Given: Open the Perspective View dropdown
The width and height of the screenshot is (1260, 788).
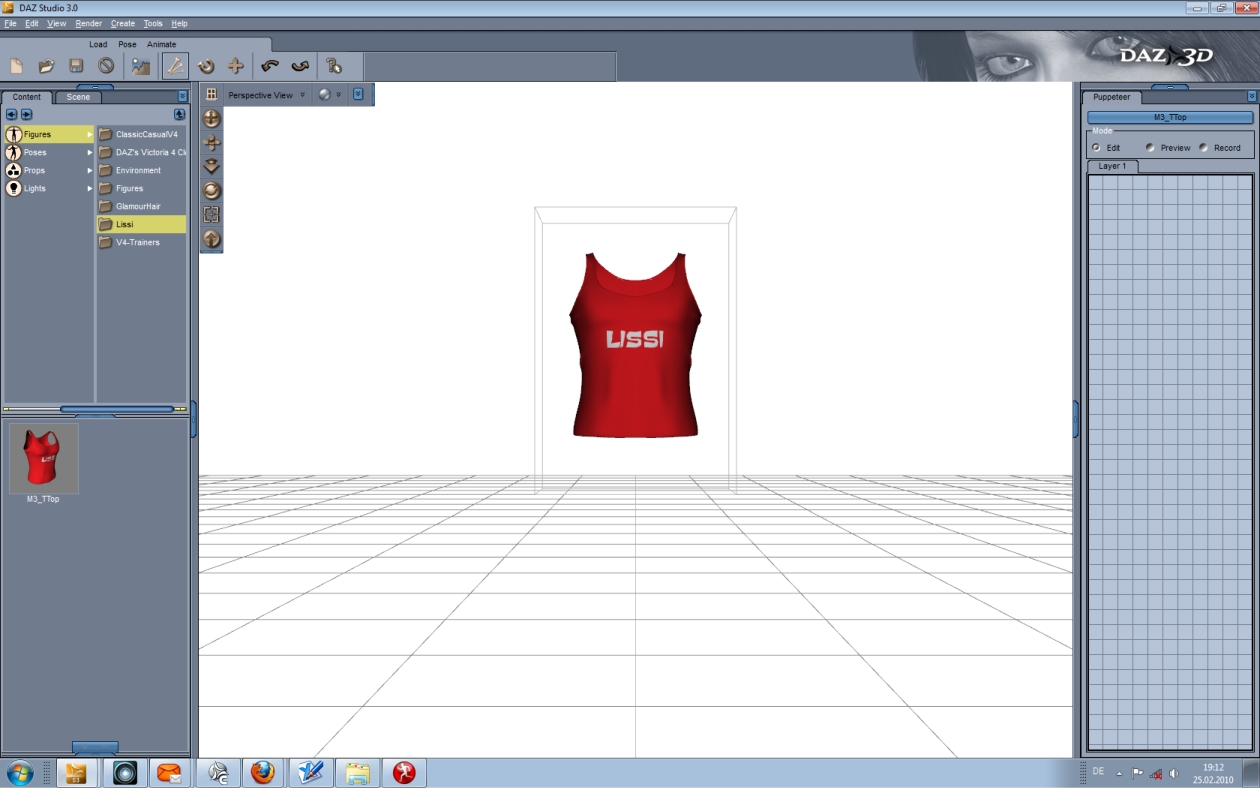Looking at the screenshot, I should coord(266,95).
